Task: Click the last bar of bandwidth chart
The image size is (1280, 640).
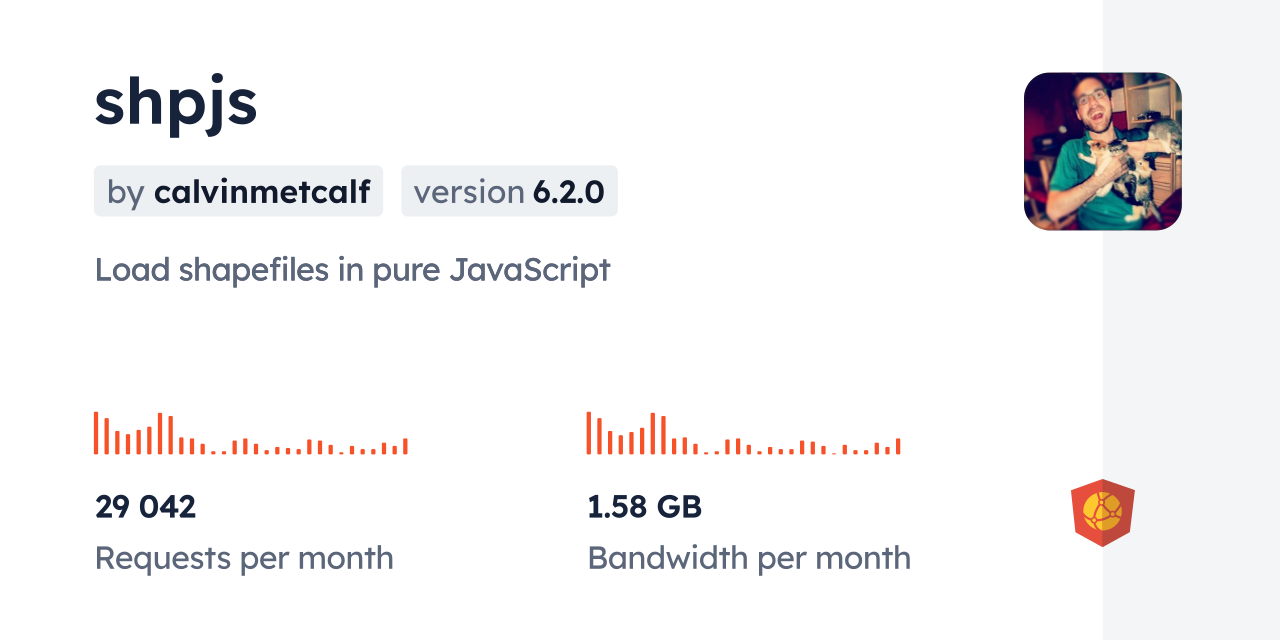Action: 898,446
